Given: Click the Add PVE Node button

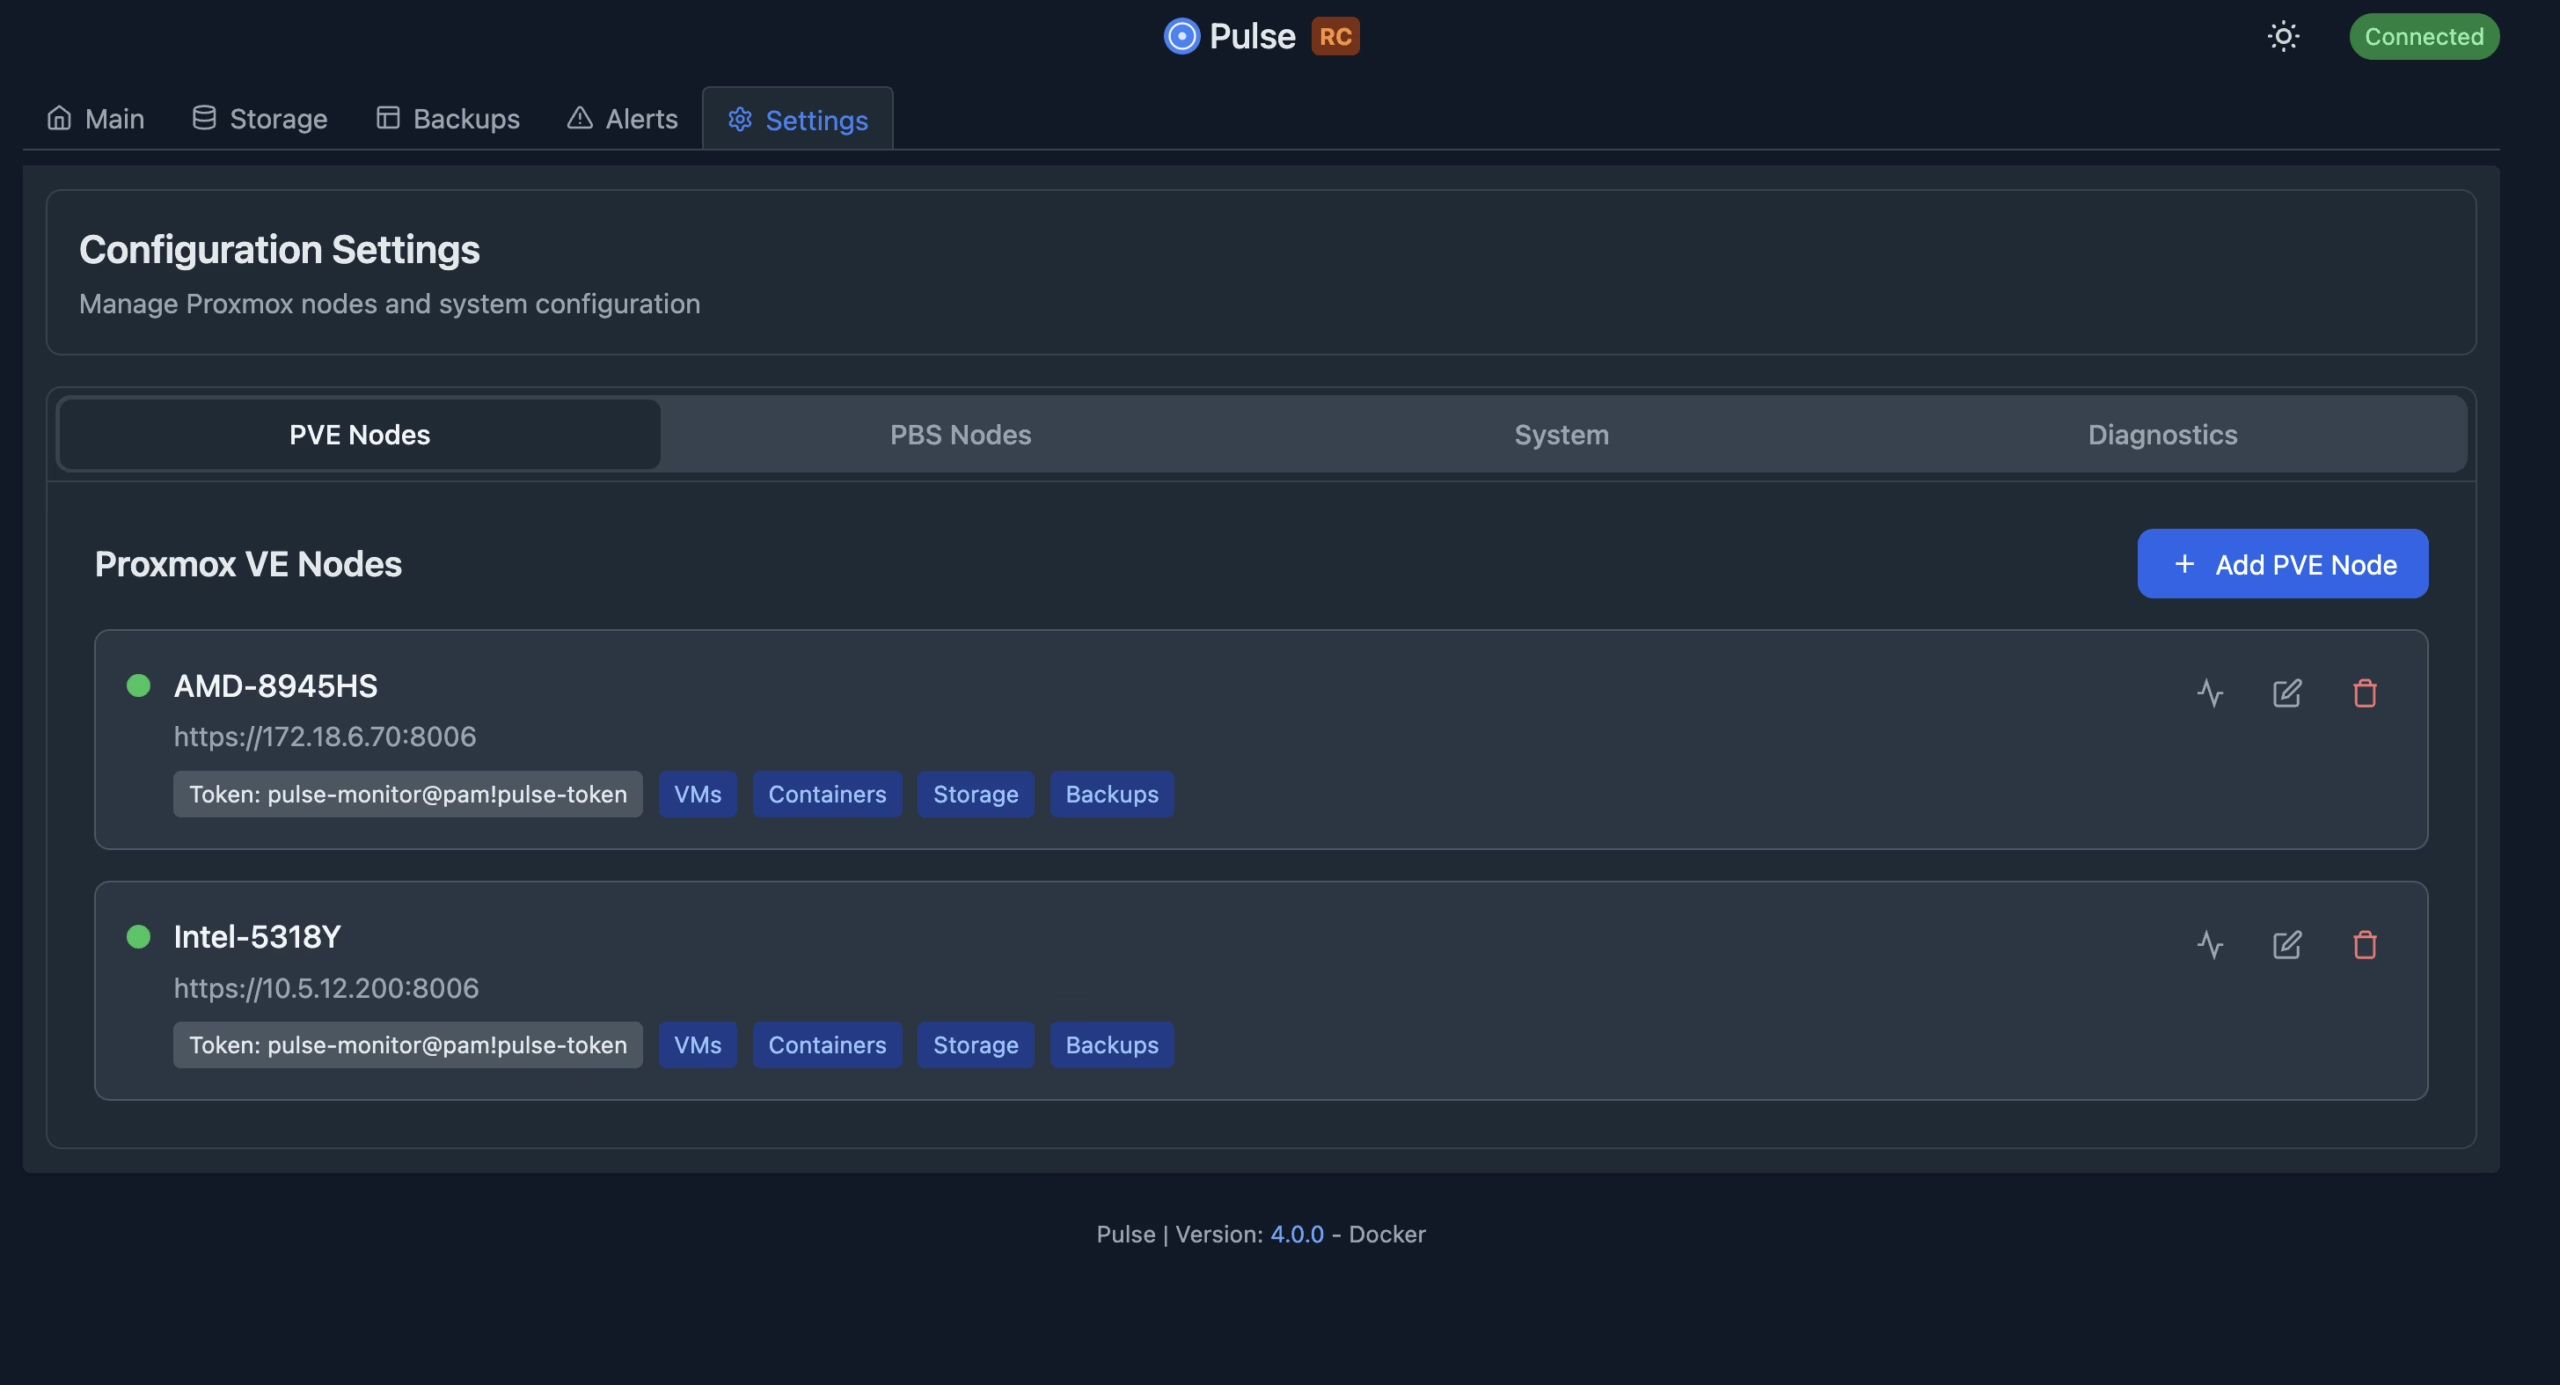Looking at the screenshot, I should [x=2283, y=564].
